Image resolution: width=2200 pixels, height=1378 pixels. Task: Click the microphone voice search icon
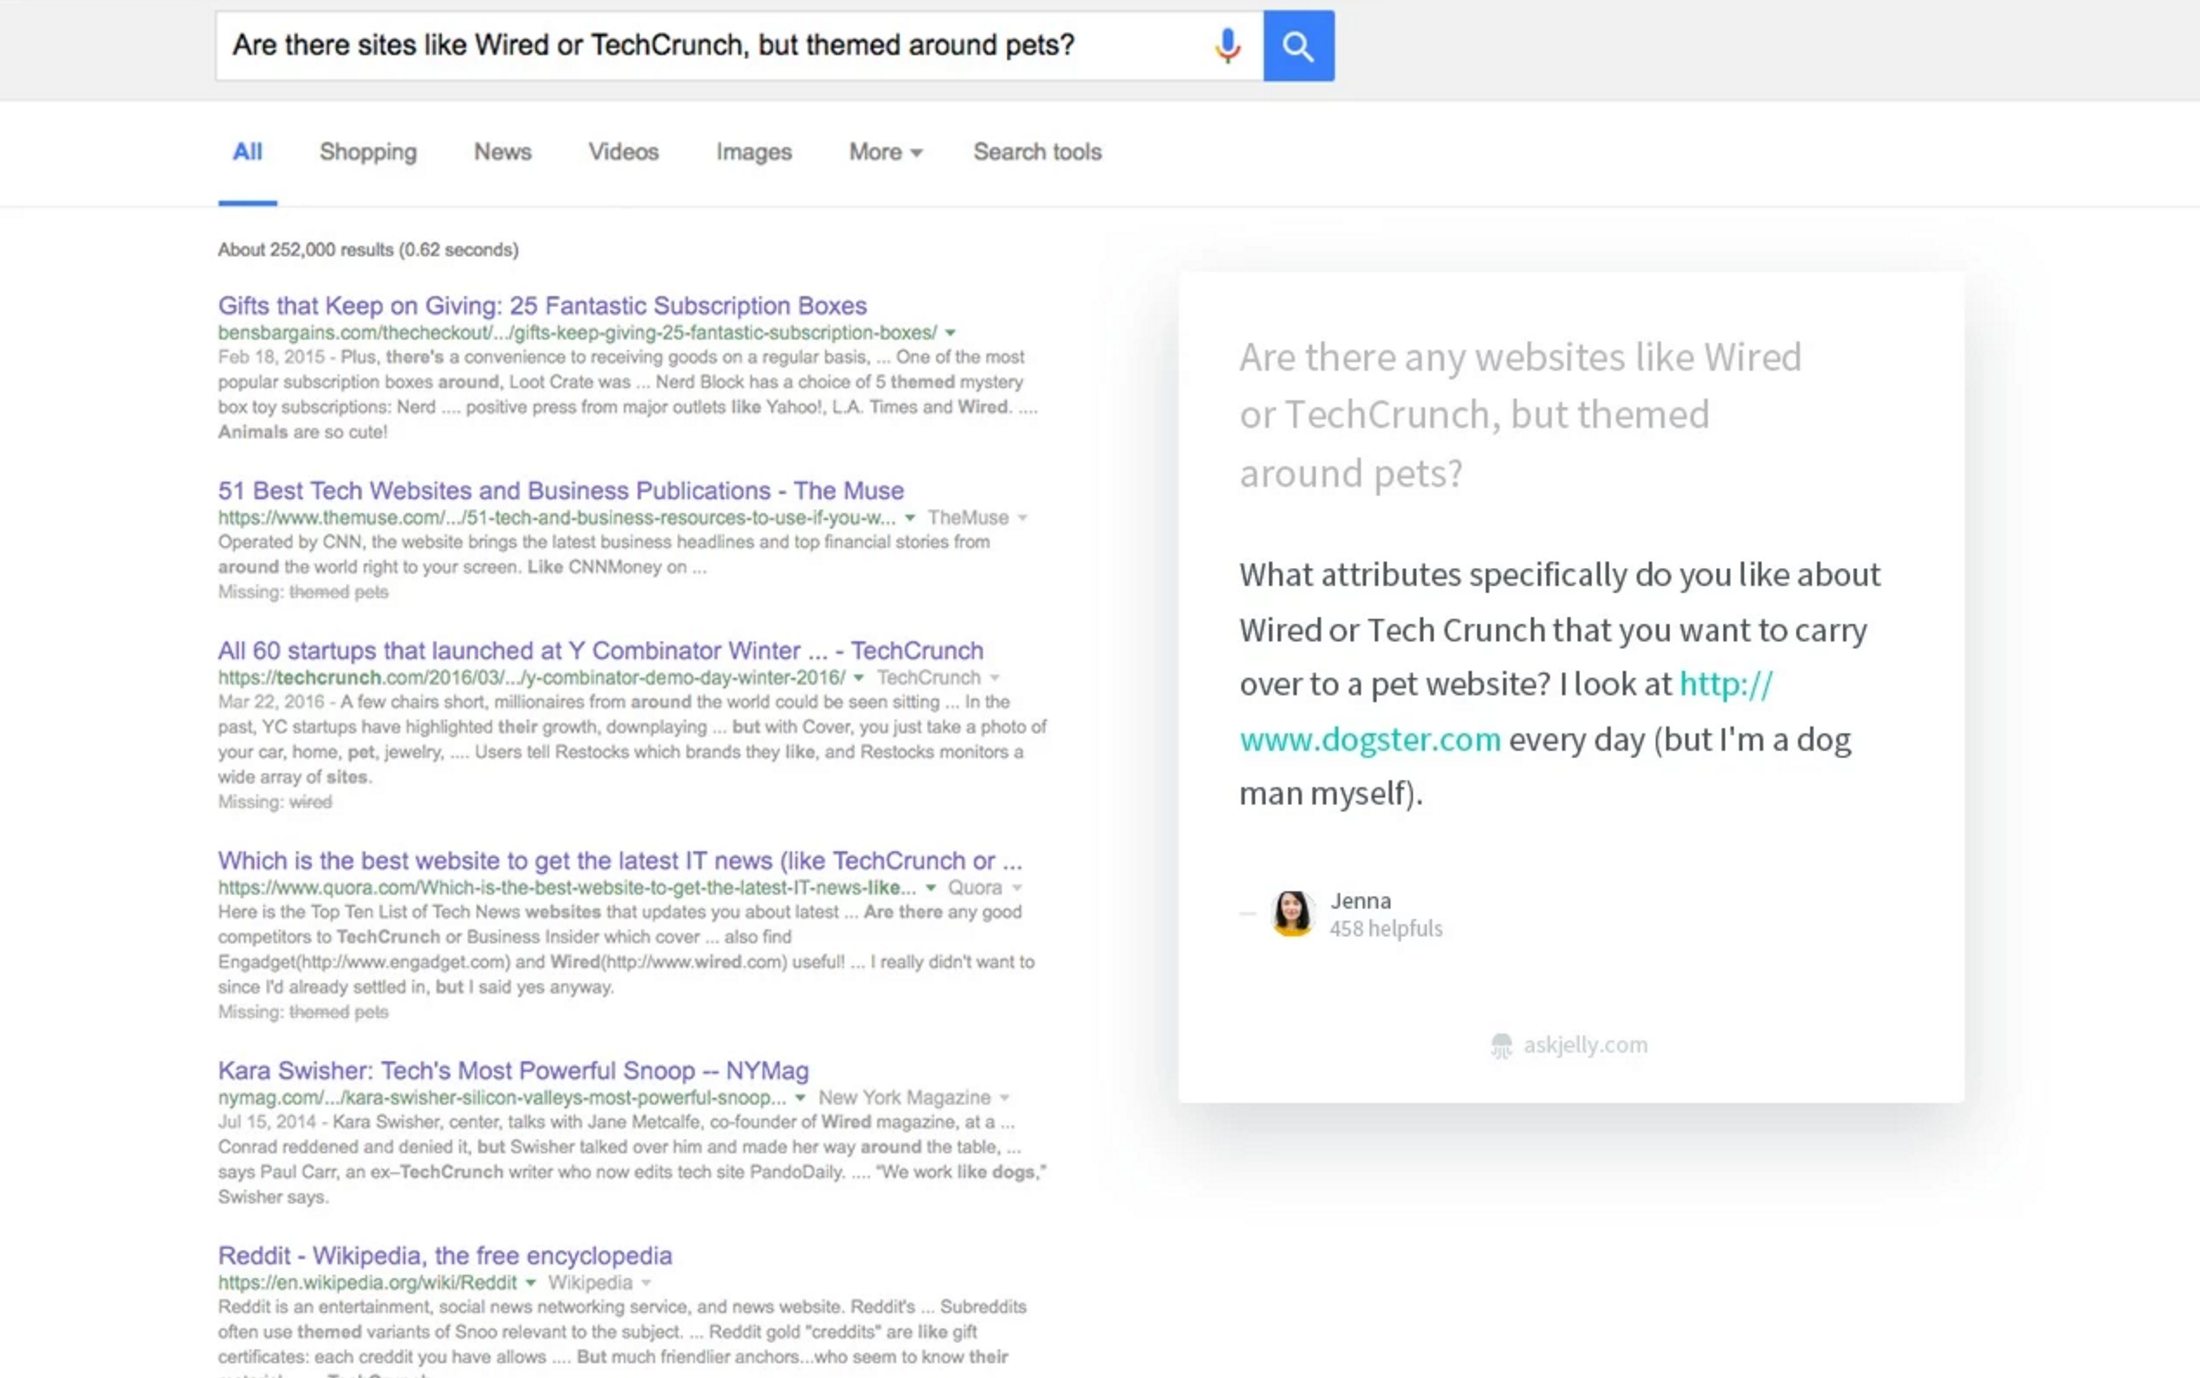pyautogui.click(x=1227, y=46)
